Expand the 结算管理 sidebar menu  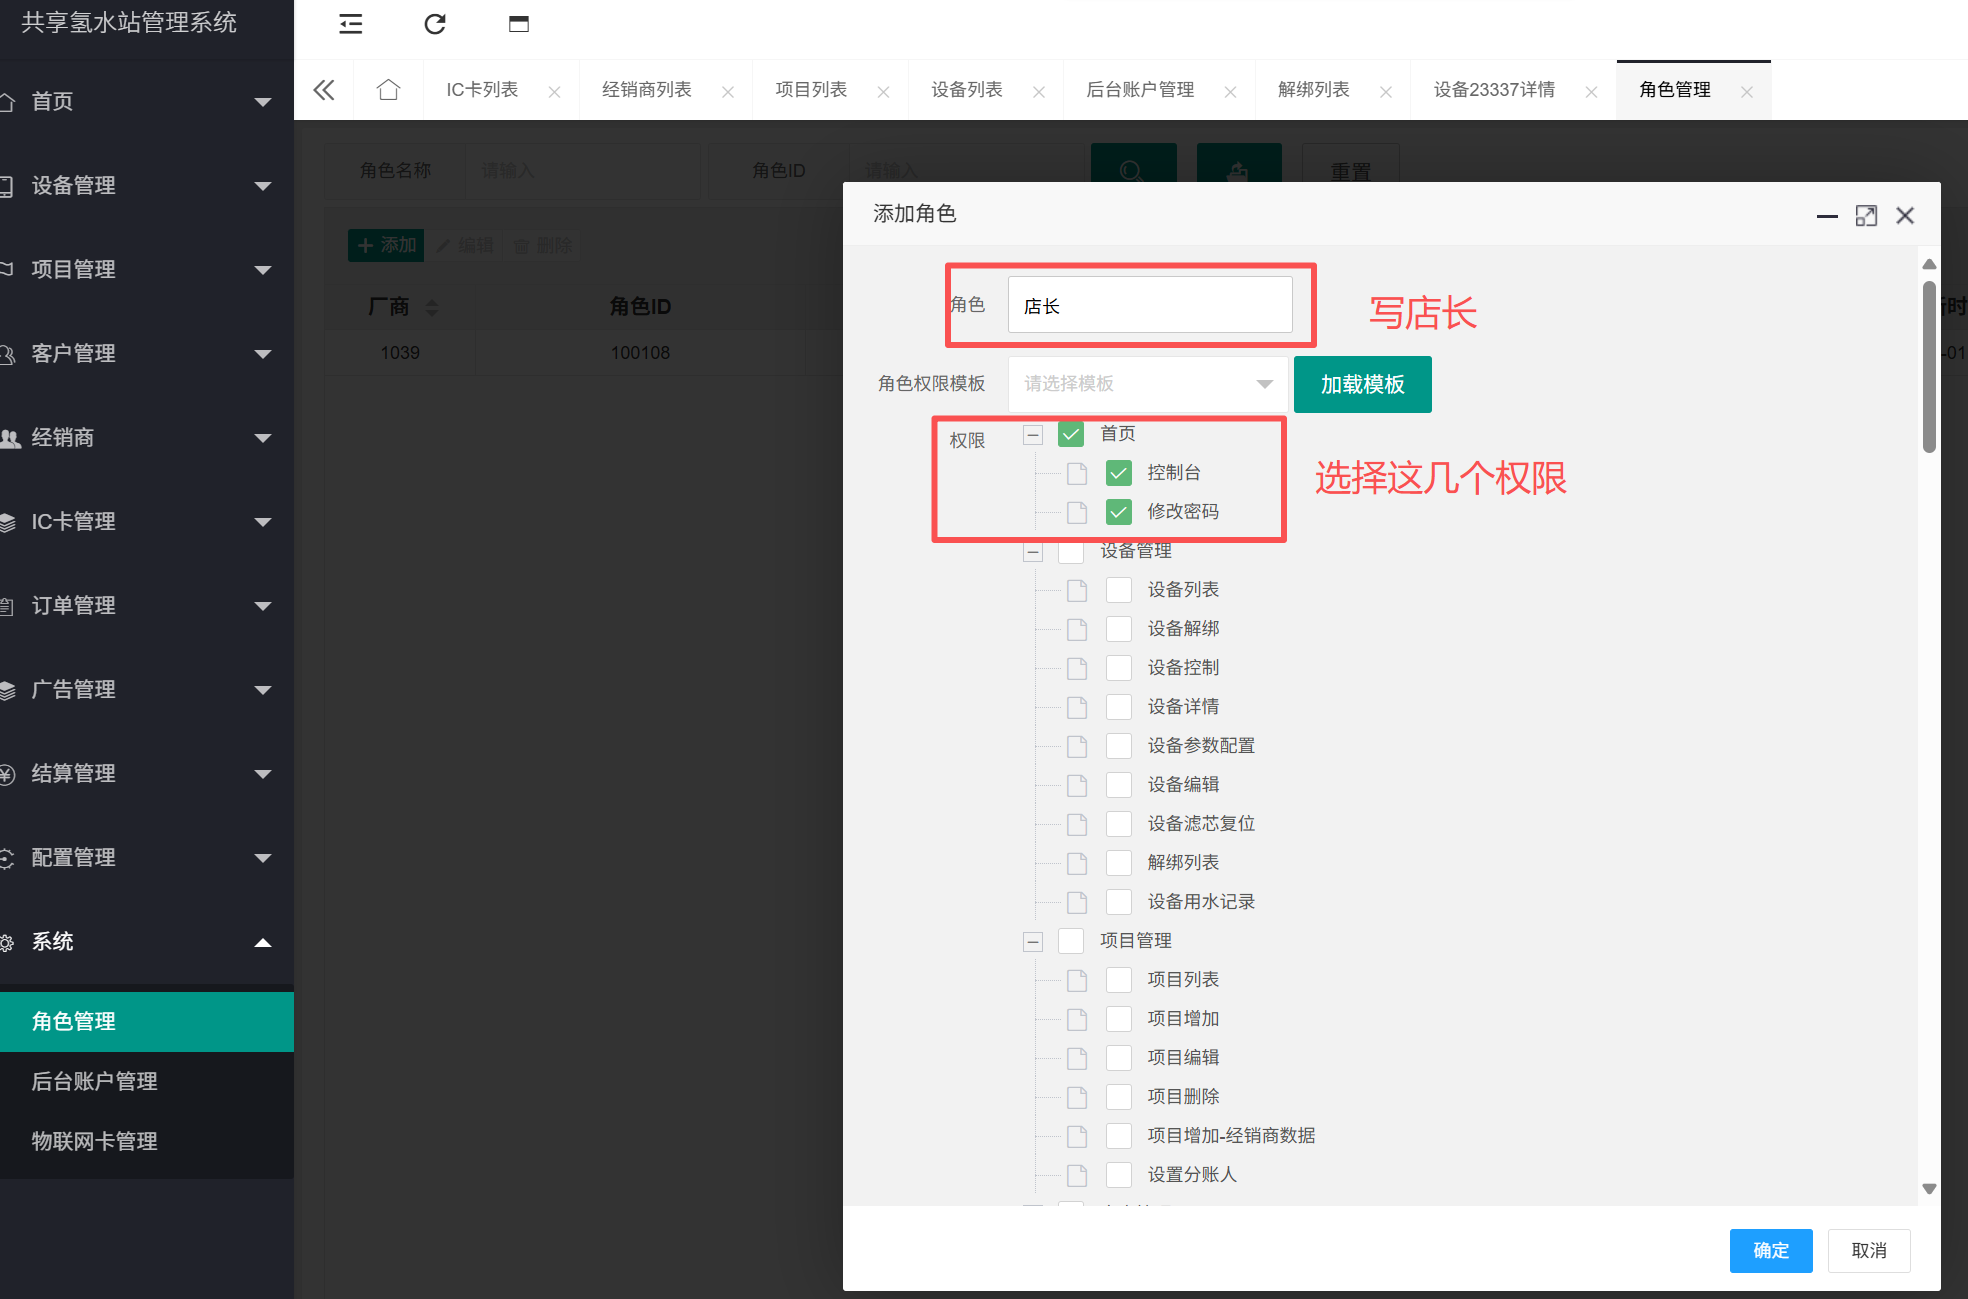pyautogui.click(x=147, y=774)
